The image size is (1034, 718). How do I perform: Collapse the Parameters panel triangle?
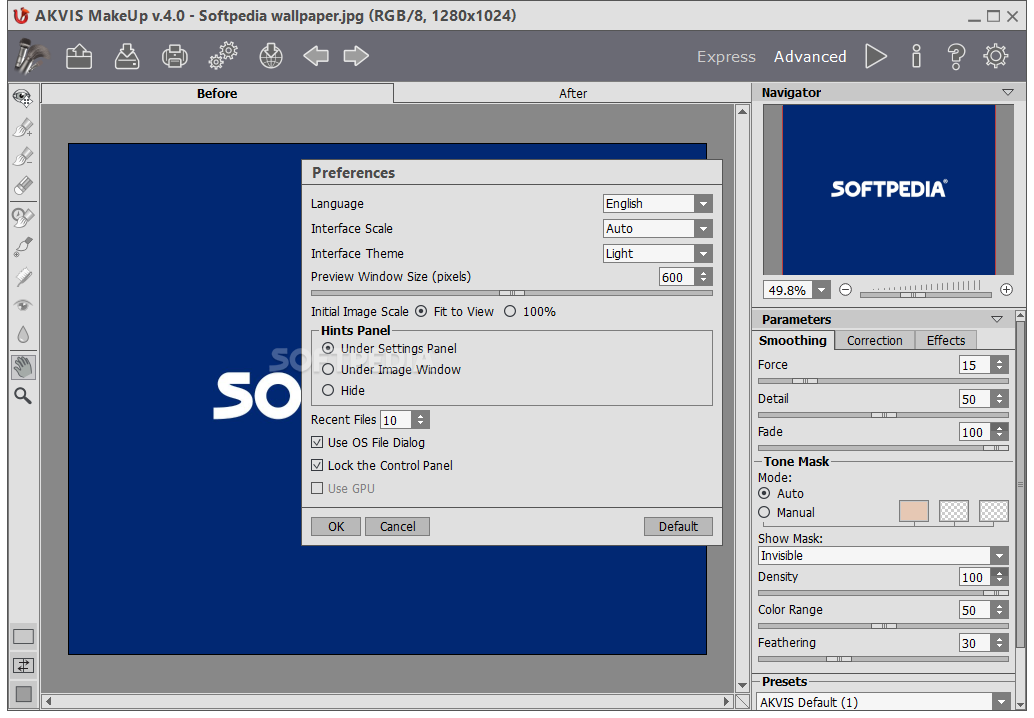997,319
